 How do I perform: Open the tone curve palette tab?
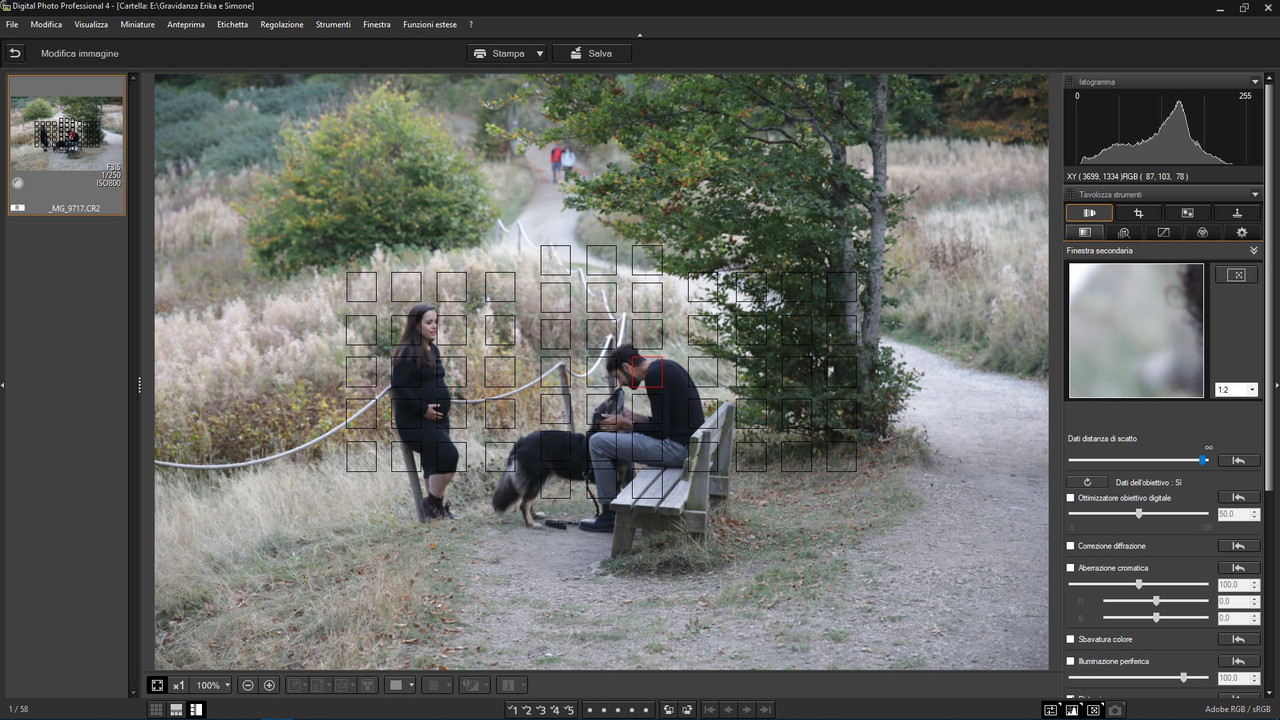point(1163,232)
